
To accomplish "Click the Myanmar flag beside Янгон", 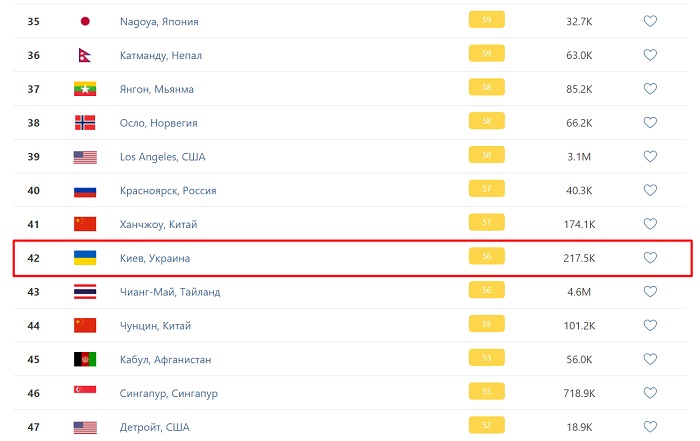I will pos(85,89).
